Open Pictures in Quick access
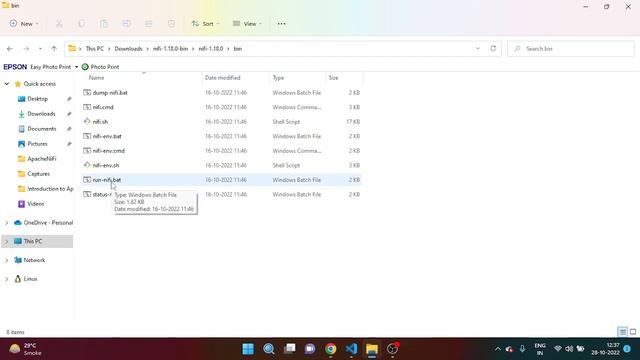640x360 pixels. (x=37, y=144)
